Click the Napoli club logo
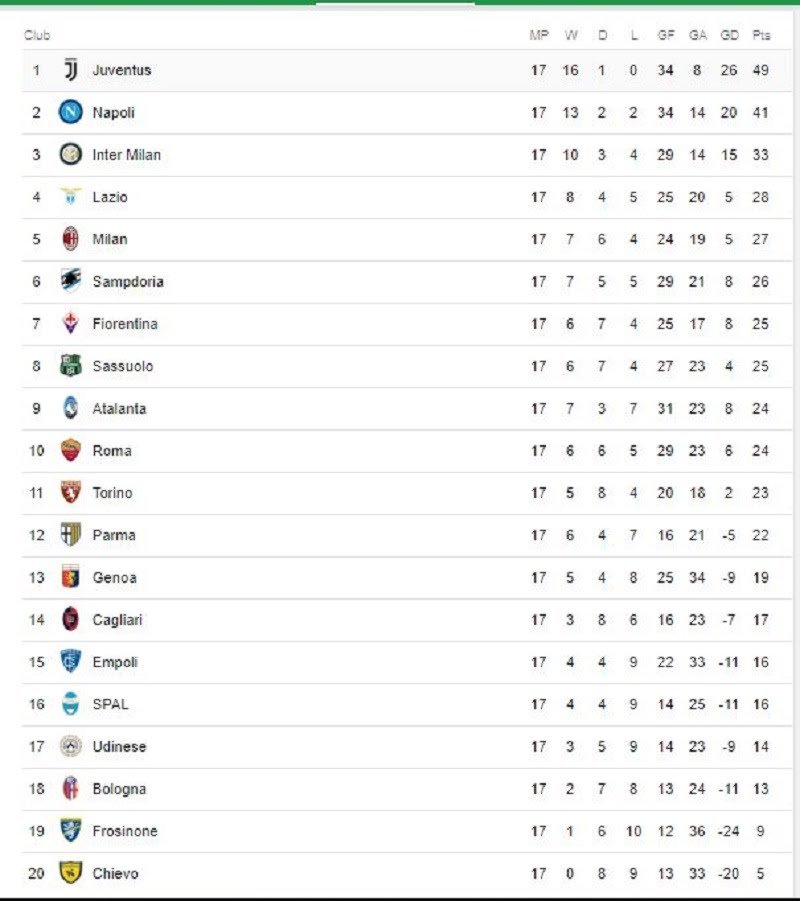The height and width of the screenshot is (901, 800). point(71,112)
